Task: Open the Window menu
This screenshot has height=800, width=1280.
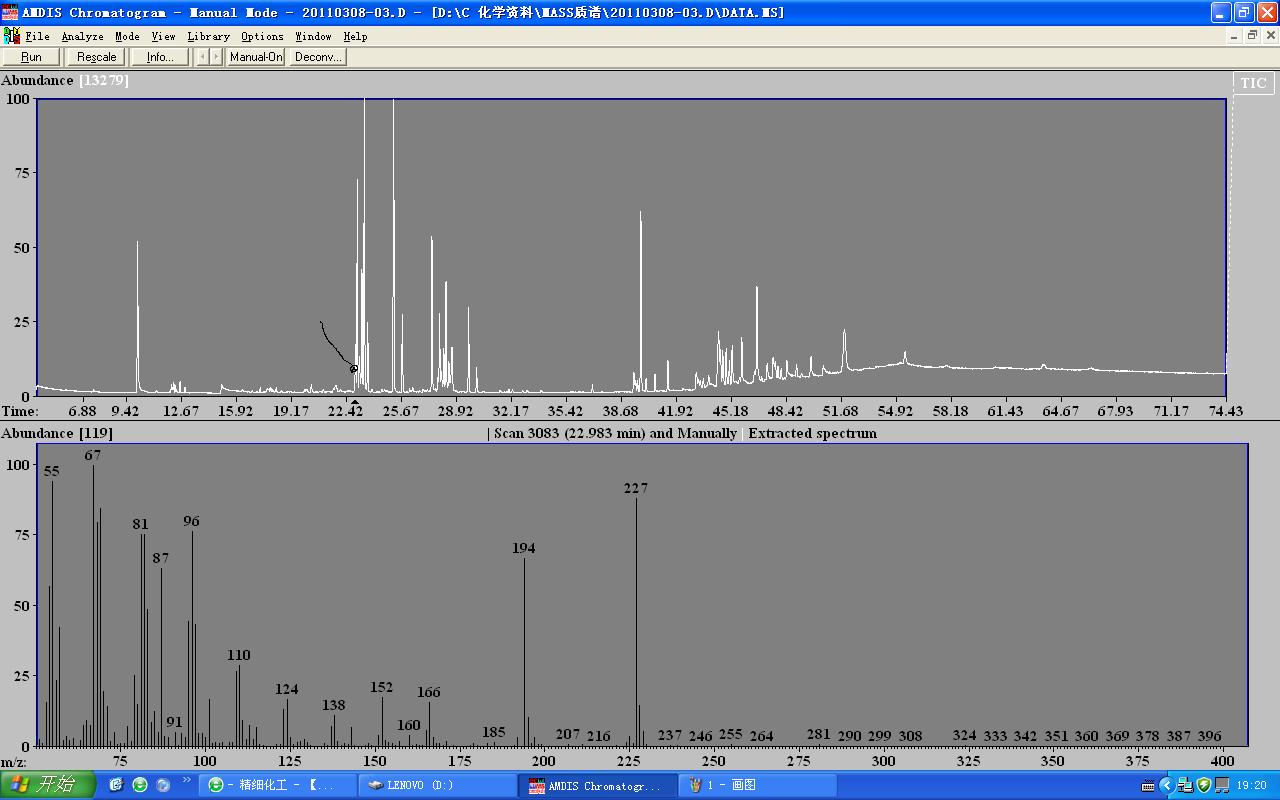Action: click(x=313, y=36)
